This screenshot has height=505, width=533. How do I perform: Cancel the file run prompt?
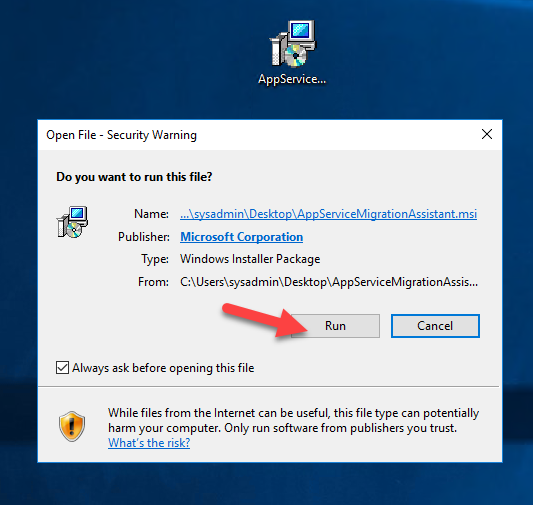click(x=435, y=326)
